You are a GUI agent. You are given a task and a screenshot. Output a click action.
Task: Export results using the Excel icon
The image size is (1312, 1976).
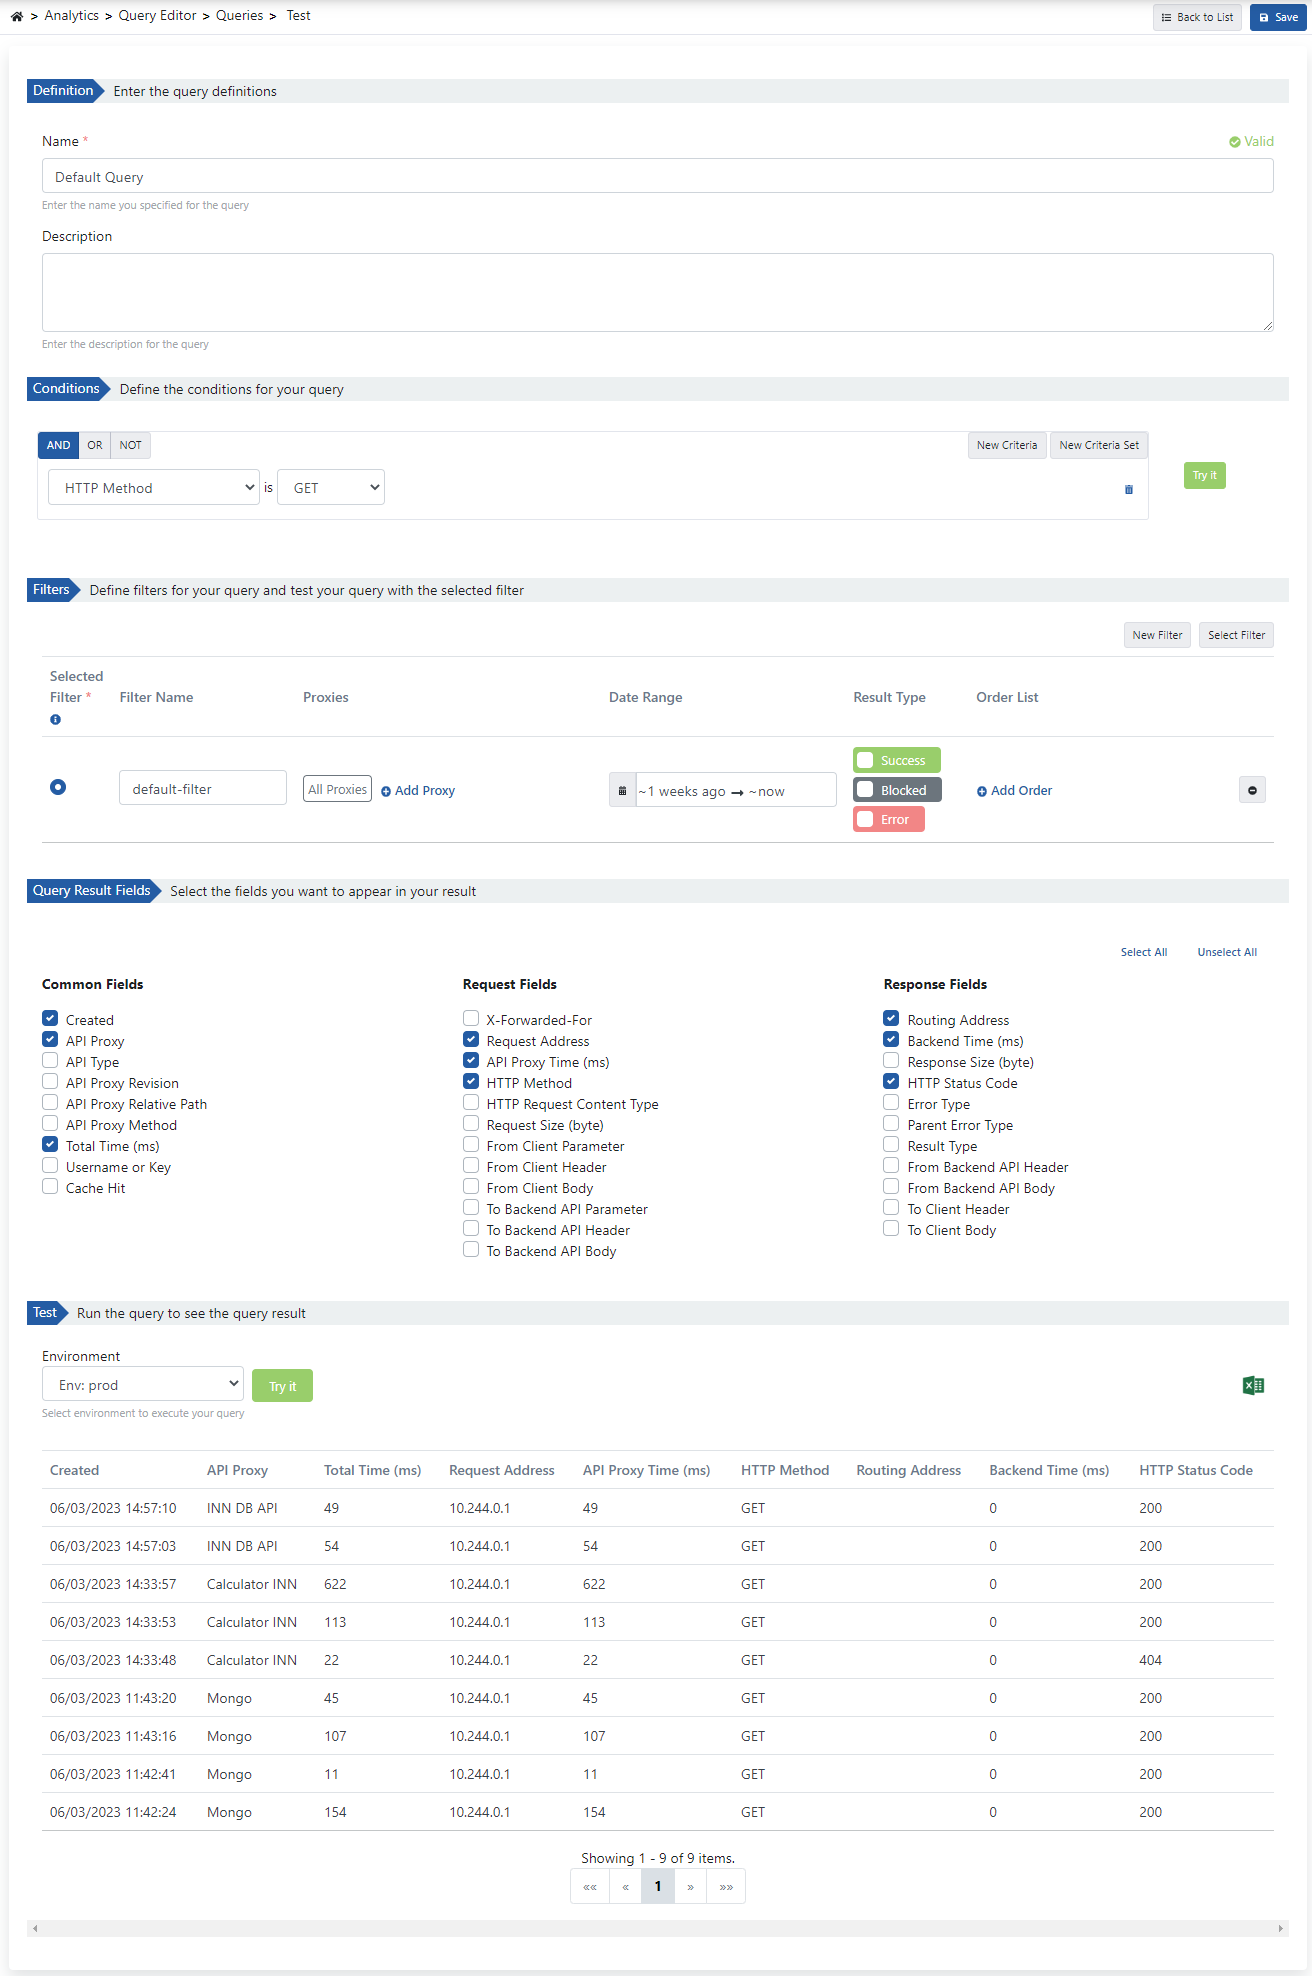point(1253,1385)
